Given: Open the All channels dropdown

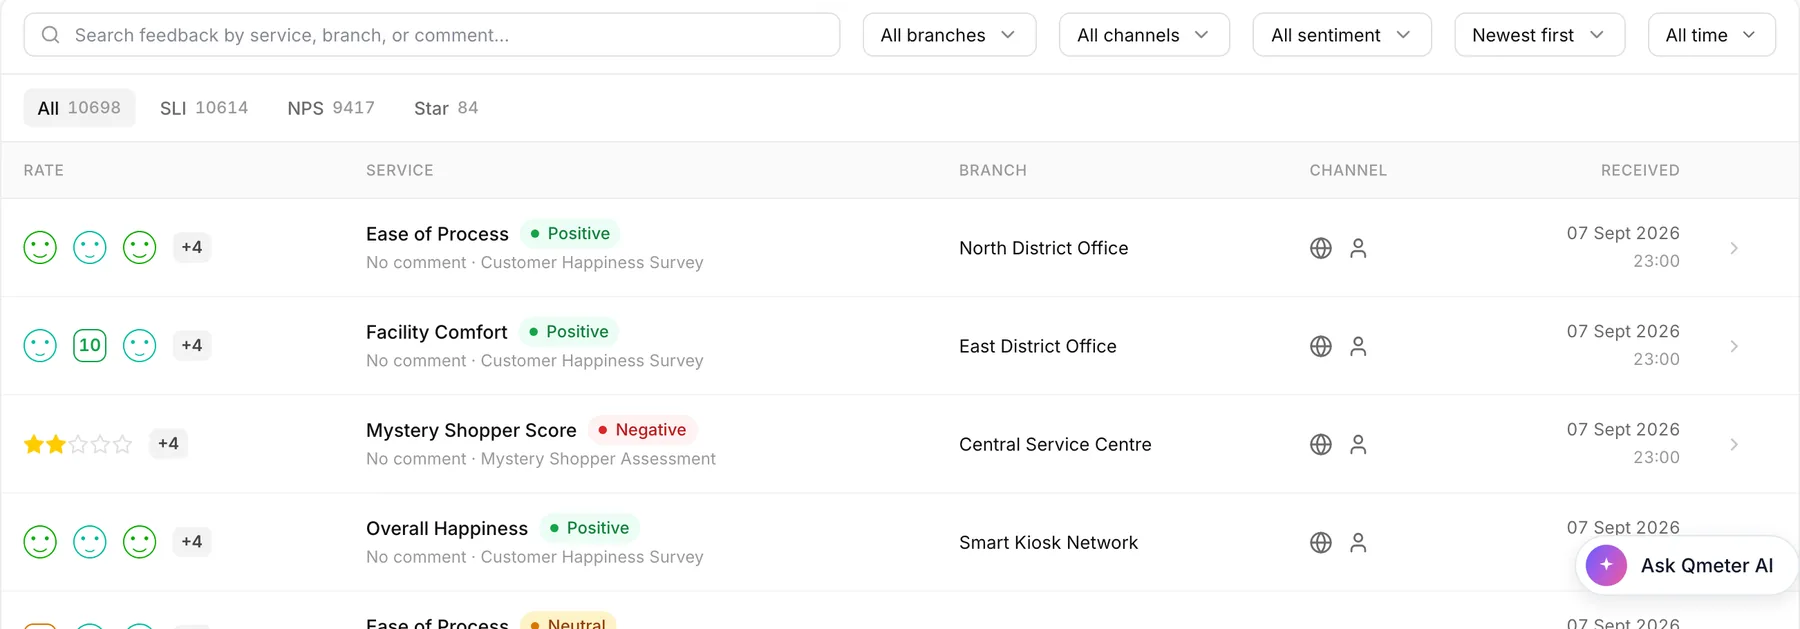Looking at the screenshot, I should pyautogui.click(x=1144, y=35).
